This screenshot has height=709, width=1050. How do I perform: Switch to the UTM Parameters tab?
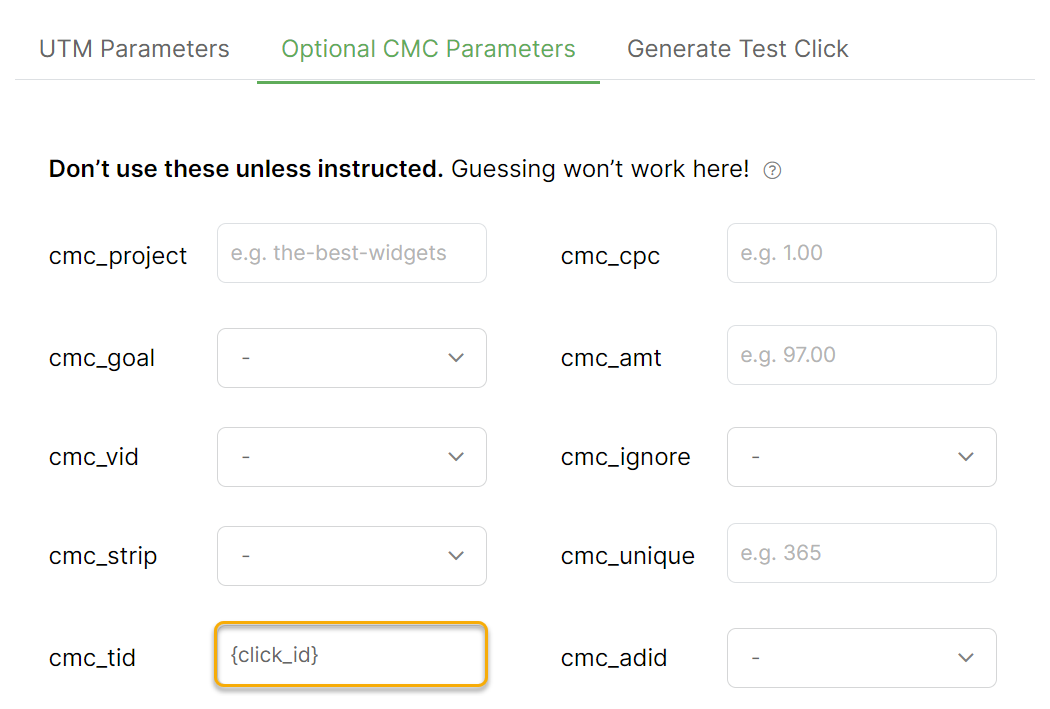(134, 49)
